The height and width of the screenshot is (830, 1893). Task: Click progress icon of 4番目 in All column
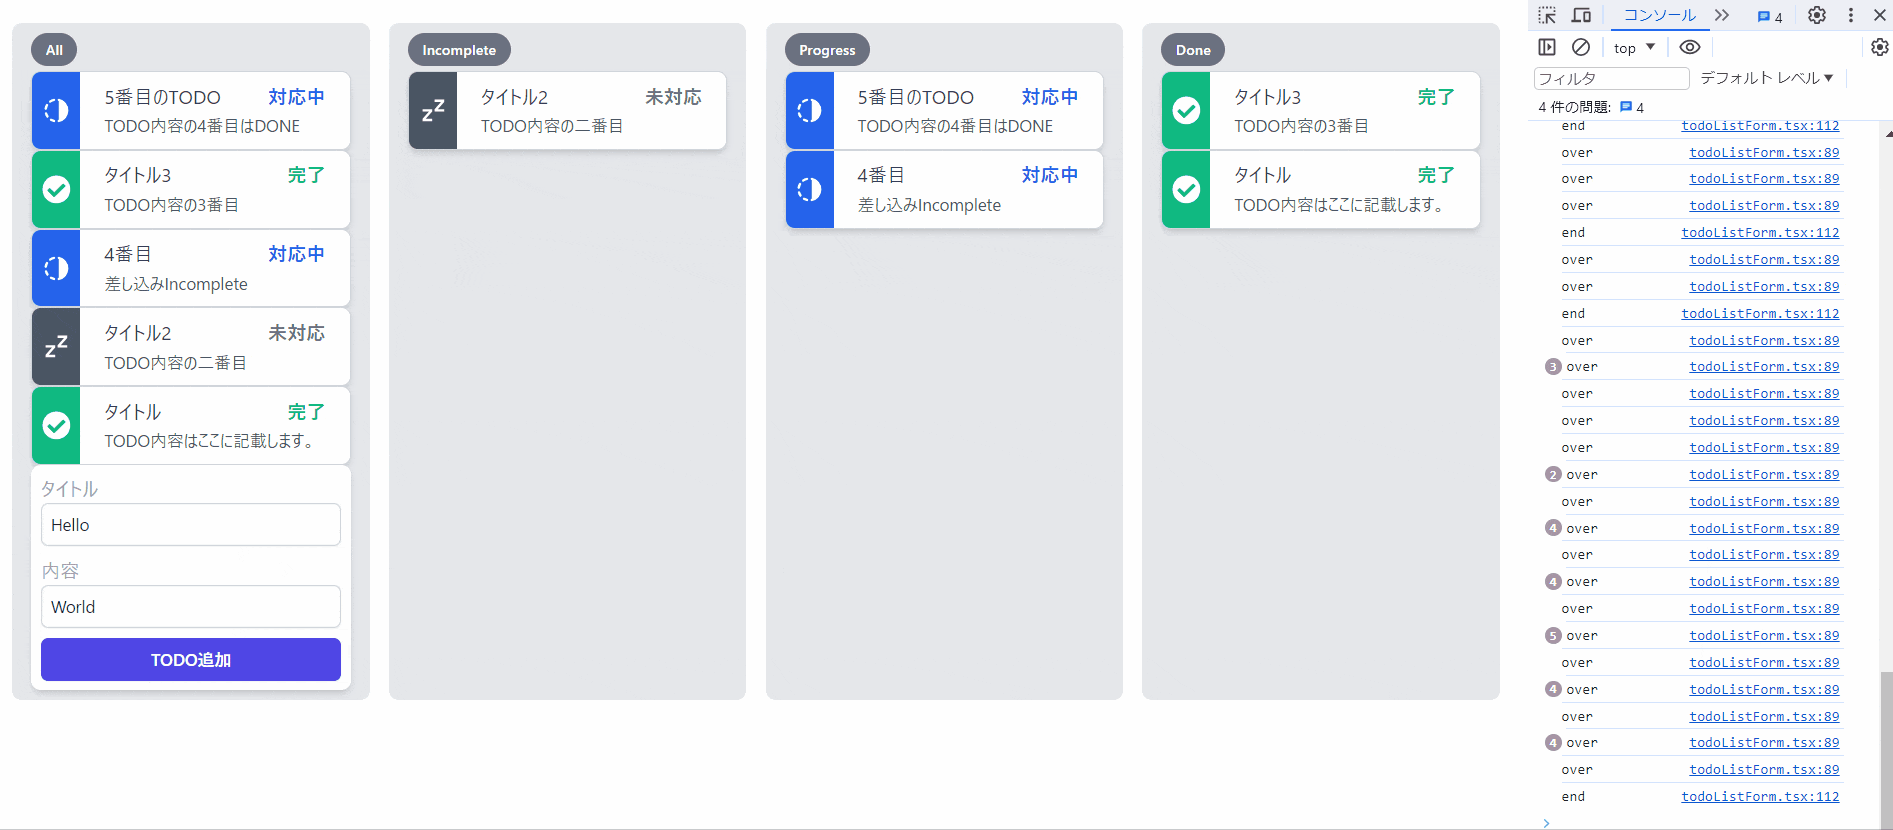(x=56, y=268)
